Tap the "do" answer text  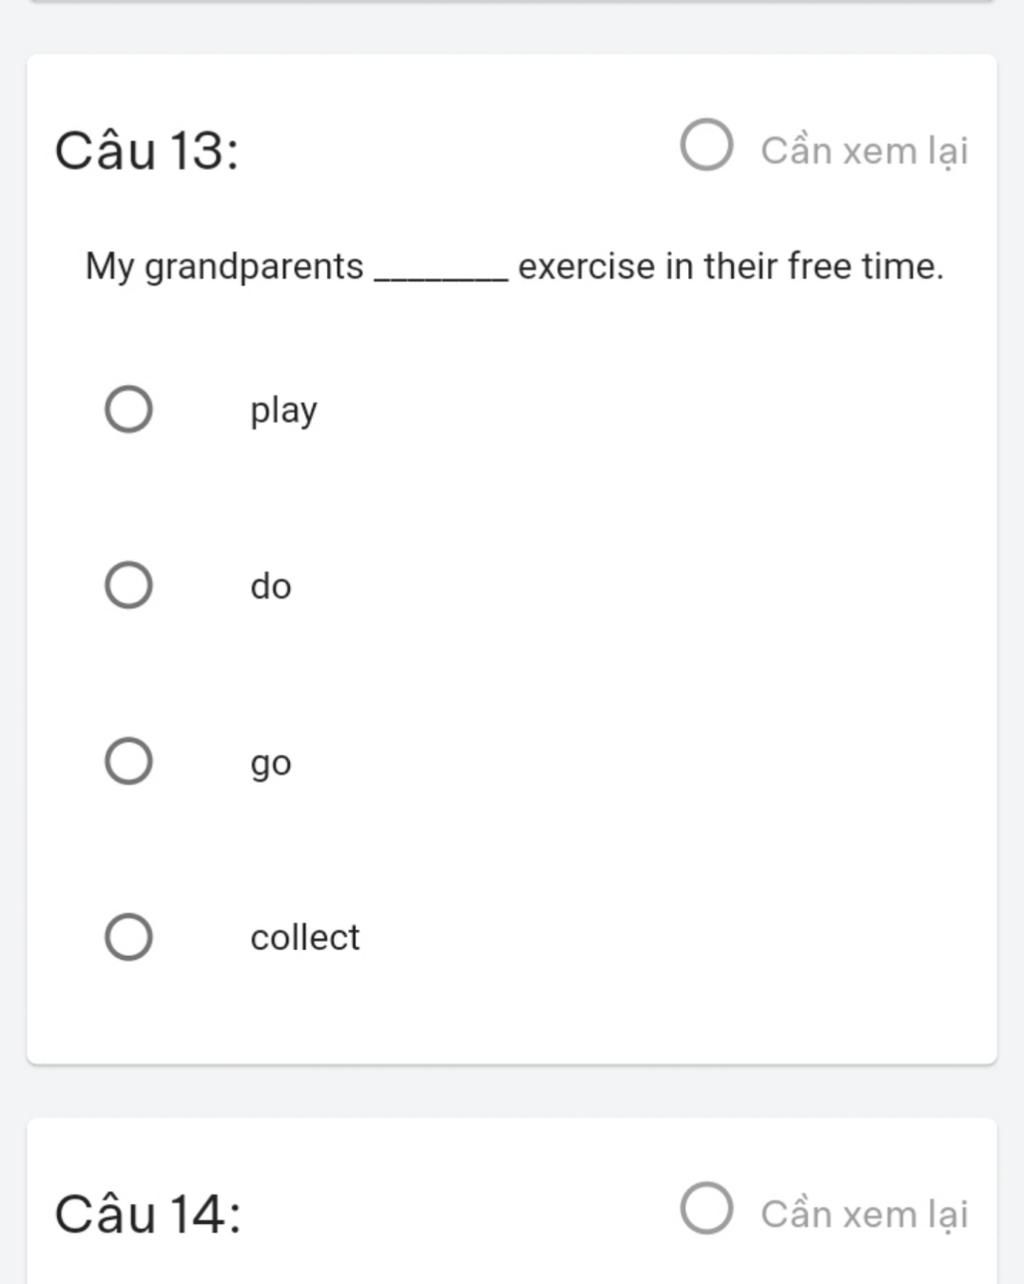pyautogui.click(x=271, y=586)
